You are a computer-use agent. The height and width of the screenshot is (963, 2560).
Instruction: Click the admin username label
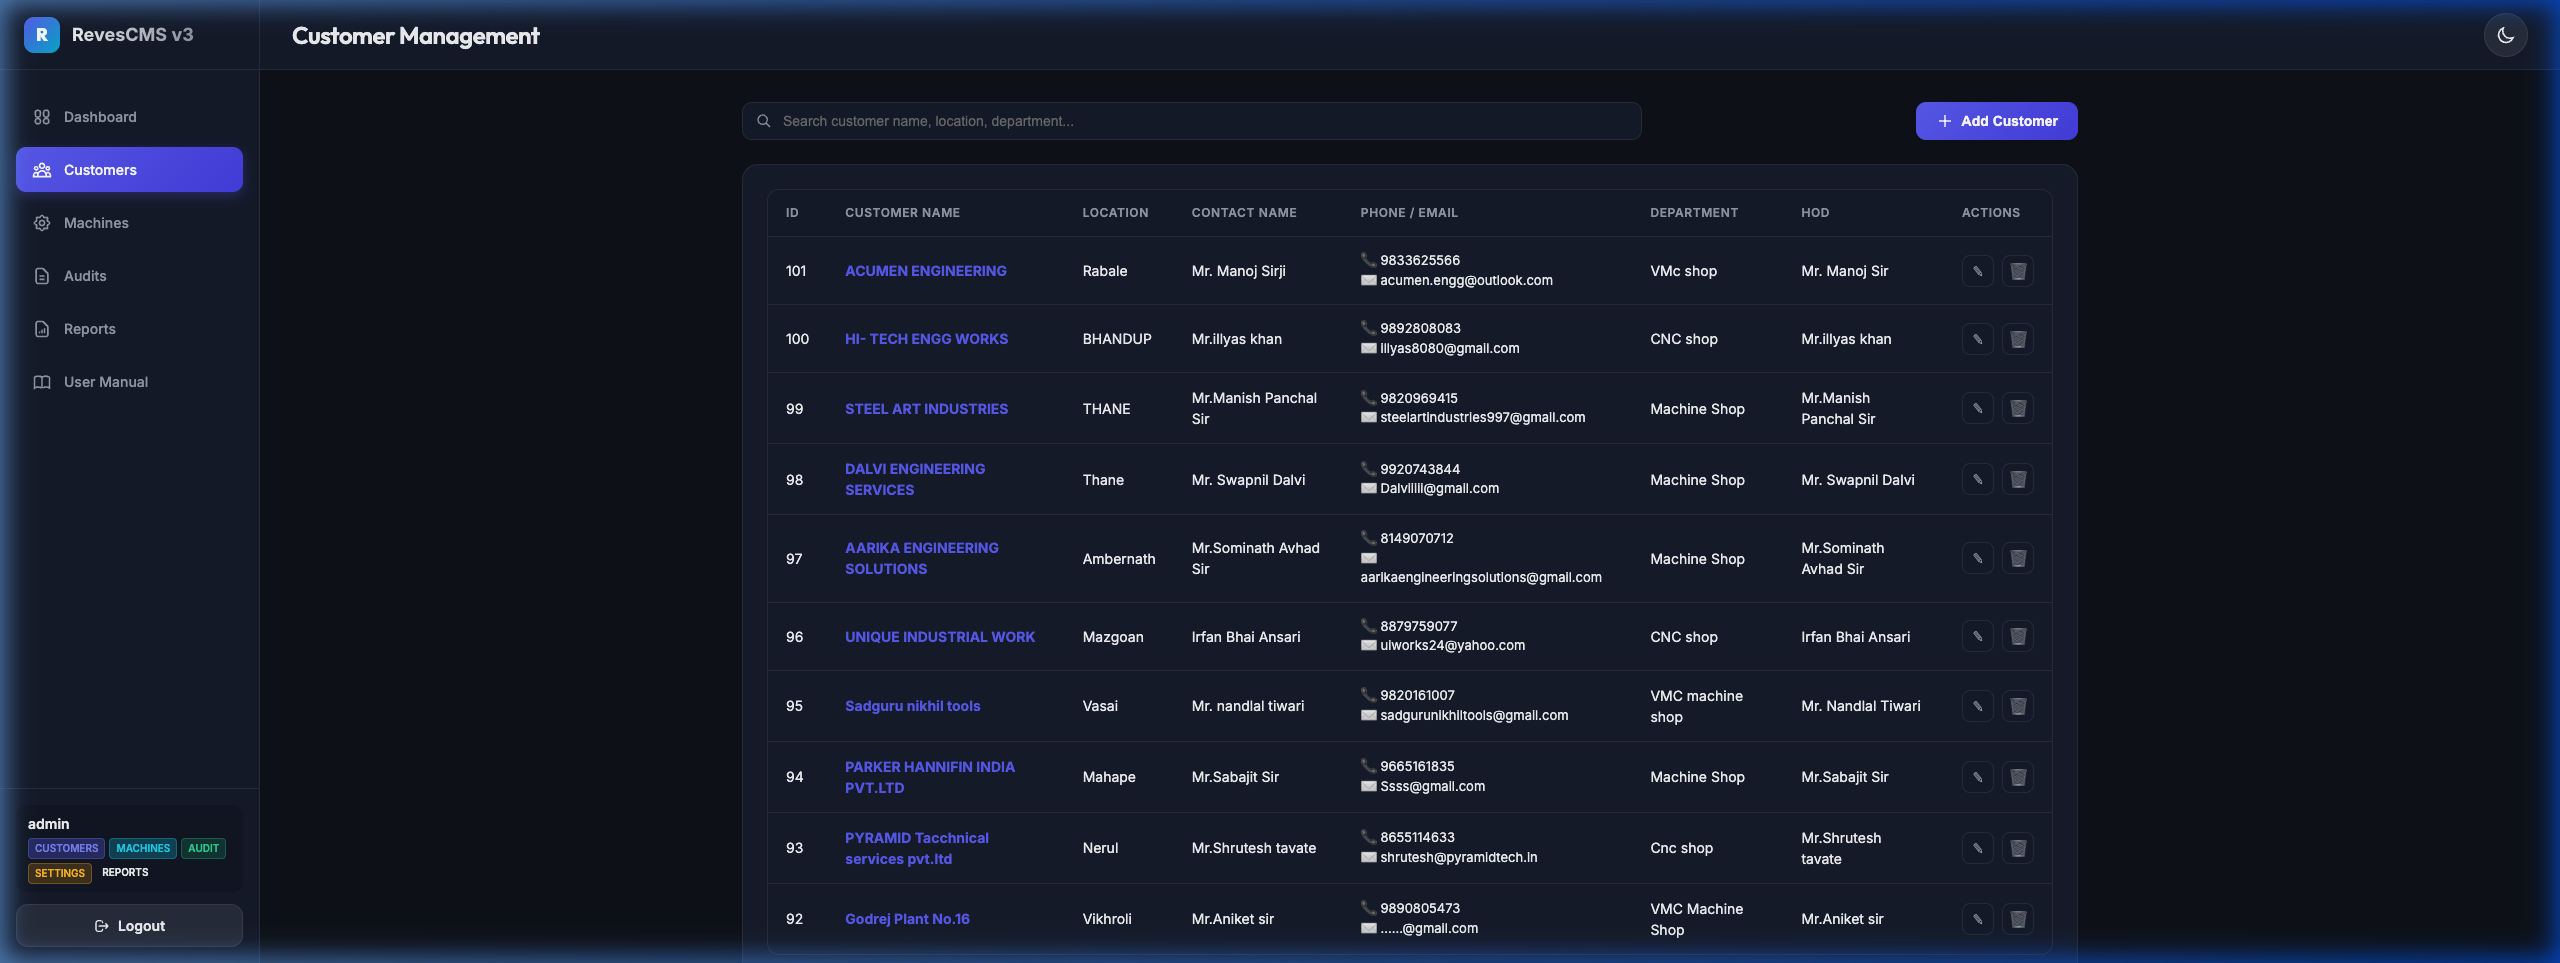(x=48, y=824)
